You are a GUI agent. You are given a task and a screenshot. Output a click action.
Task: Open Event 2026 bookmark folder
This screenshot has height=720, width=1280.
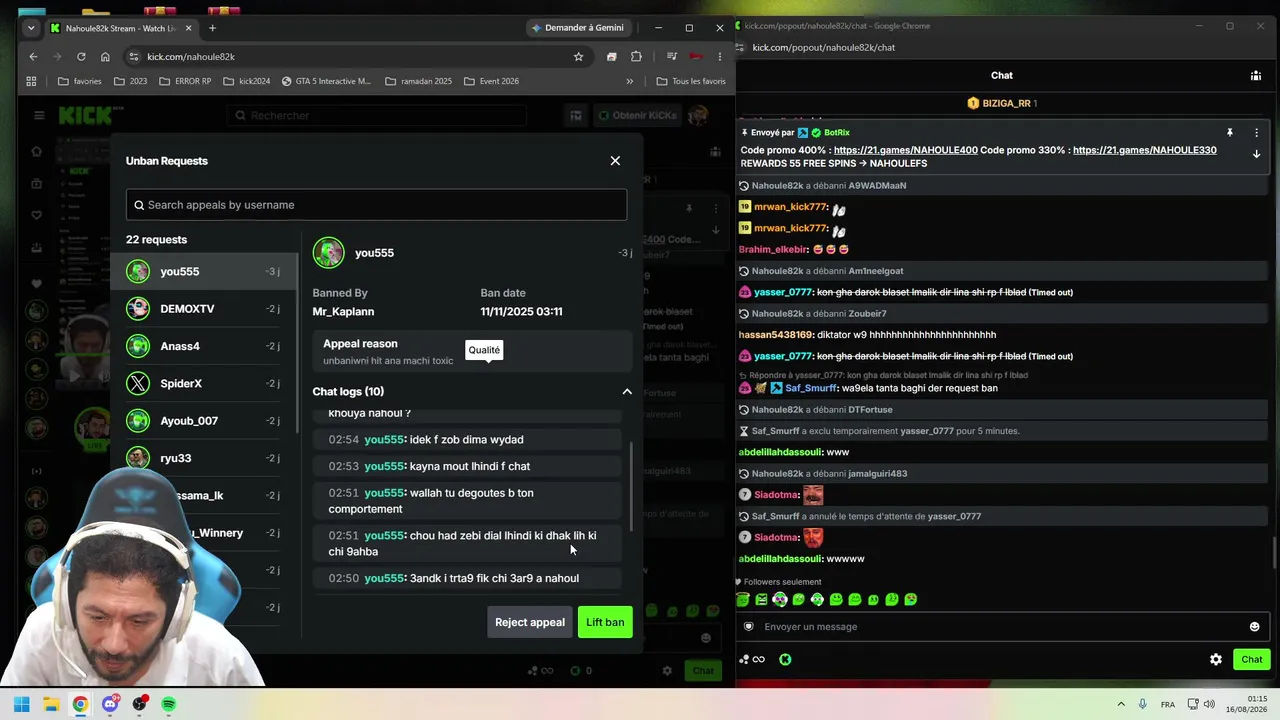click(491, 81)
